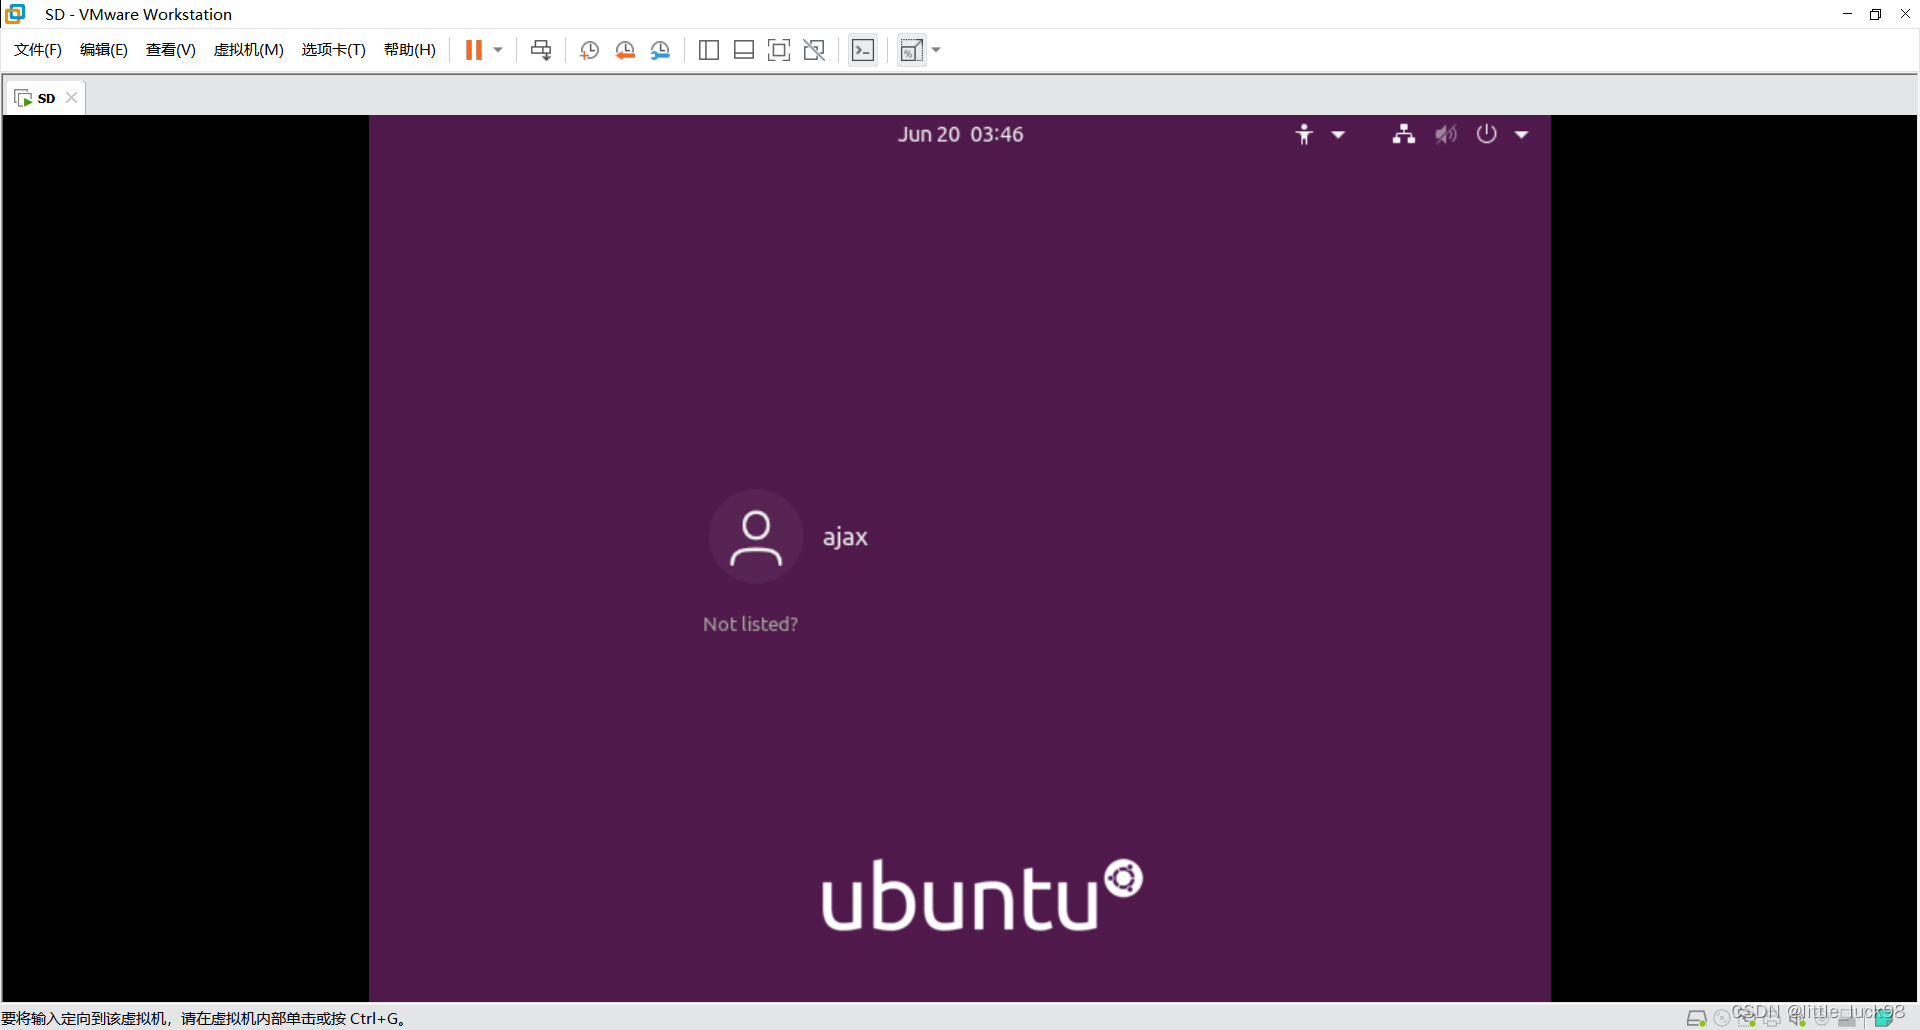Screen dimensions: 1920x1030
Task: Expand the stretch guest options arrow
Action: 937,50
